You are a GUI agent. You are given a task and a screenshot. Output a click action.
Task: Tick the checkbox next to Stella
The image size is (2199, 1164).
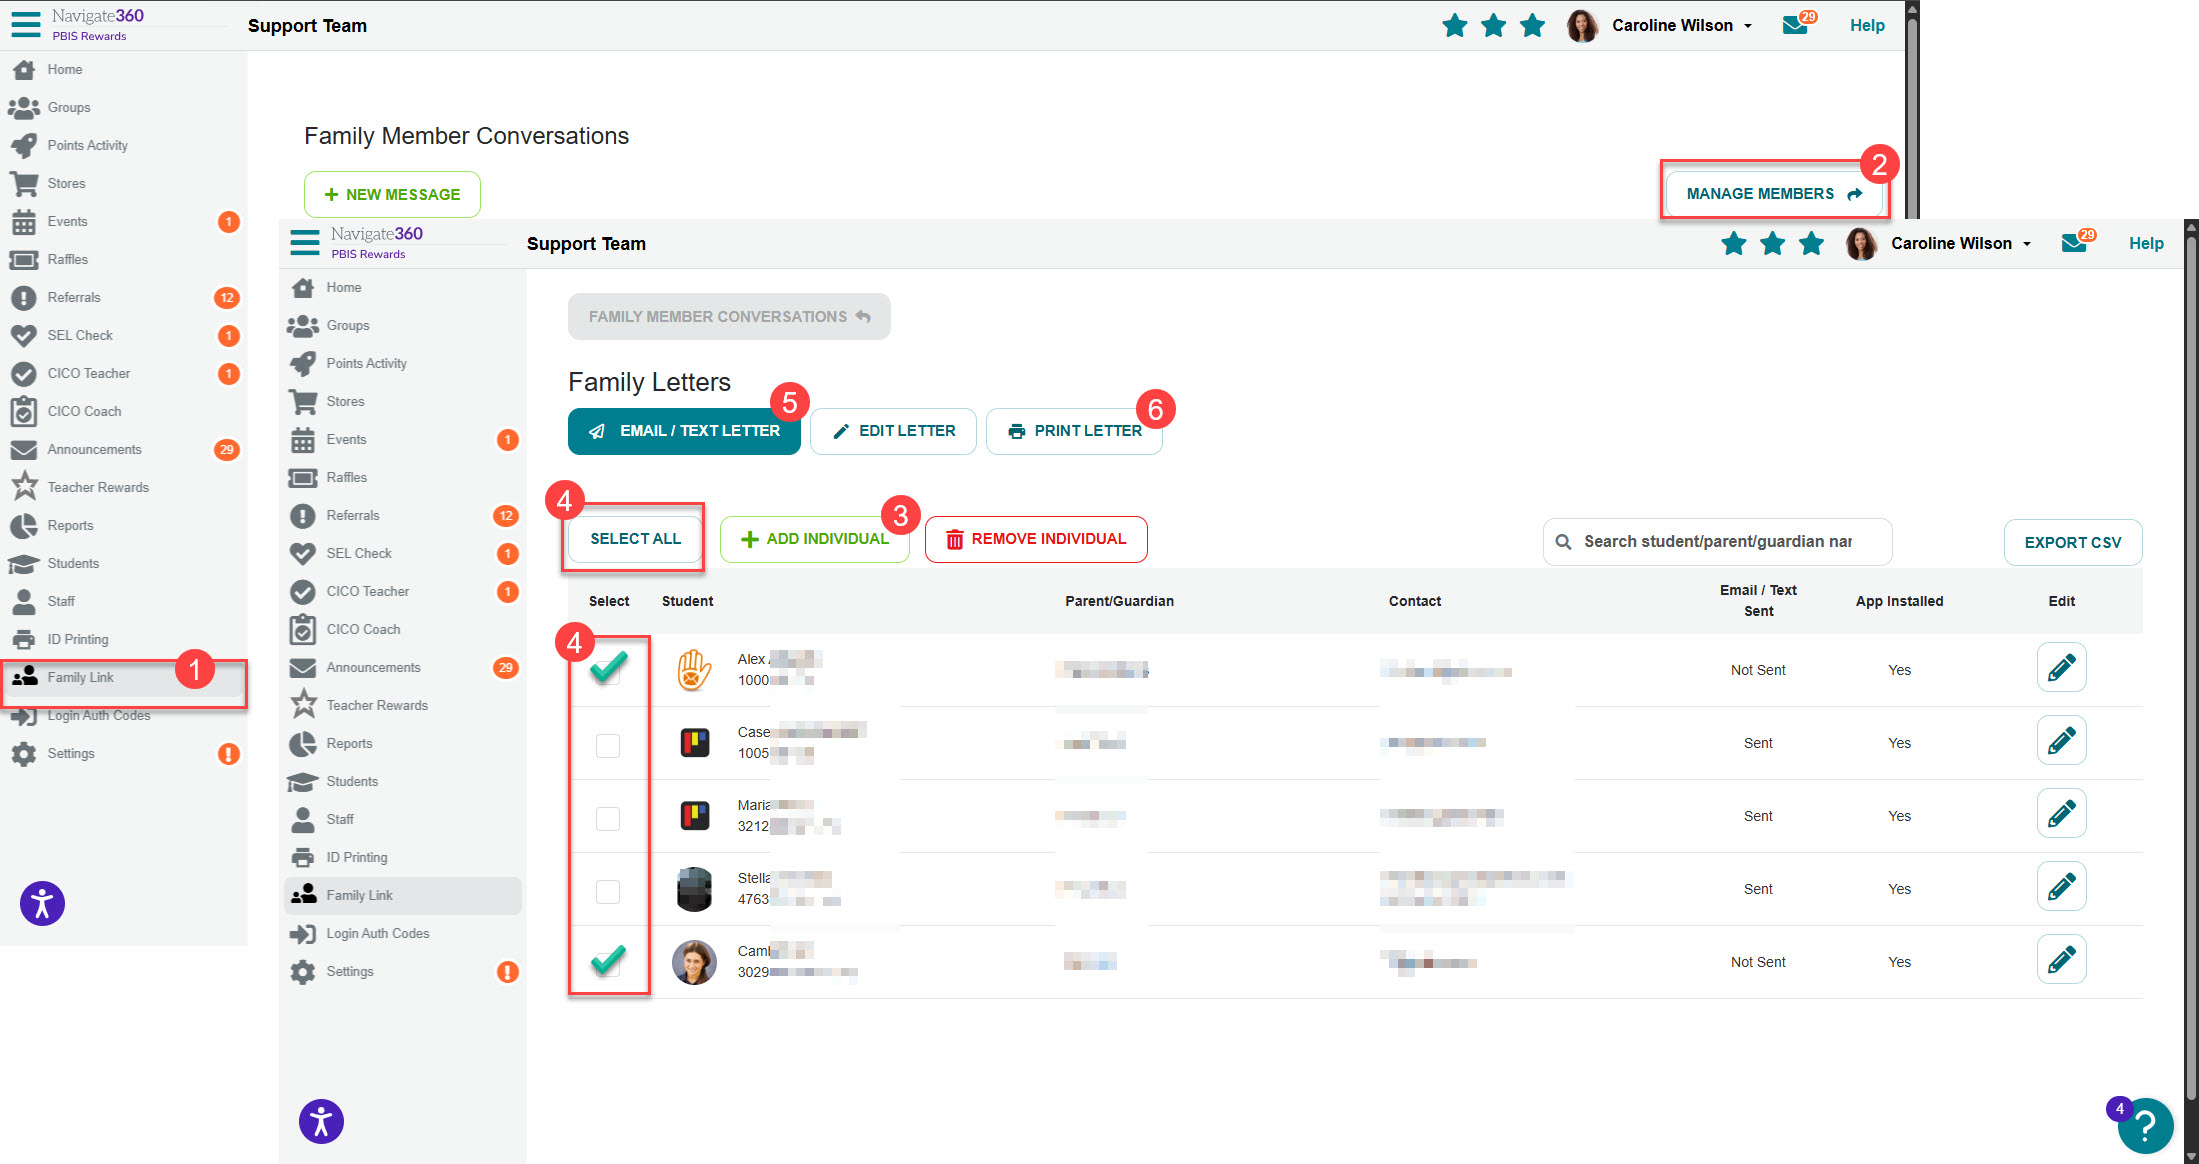click(608, 891)
